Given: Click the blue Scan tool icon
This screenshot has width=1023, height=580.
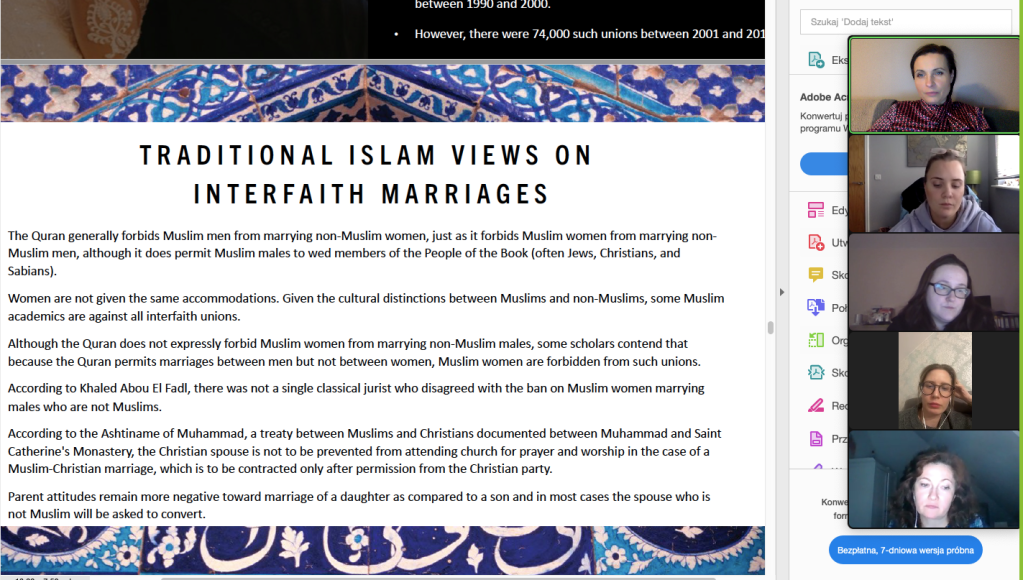Looking at the screenshot, I should 815,373.
